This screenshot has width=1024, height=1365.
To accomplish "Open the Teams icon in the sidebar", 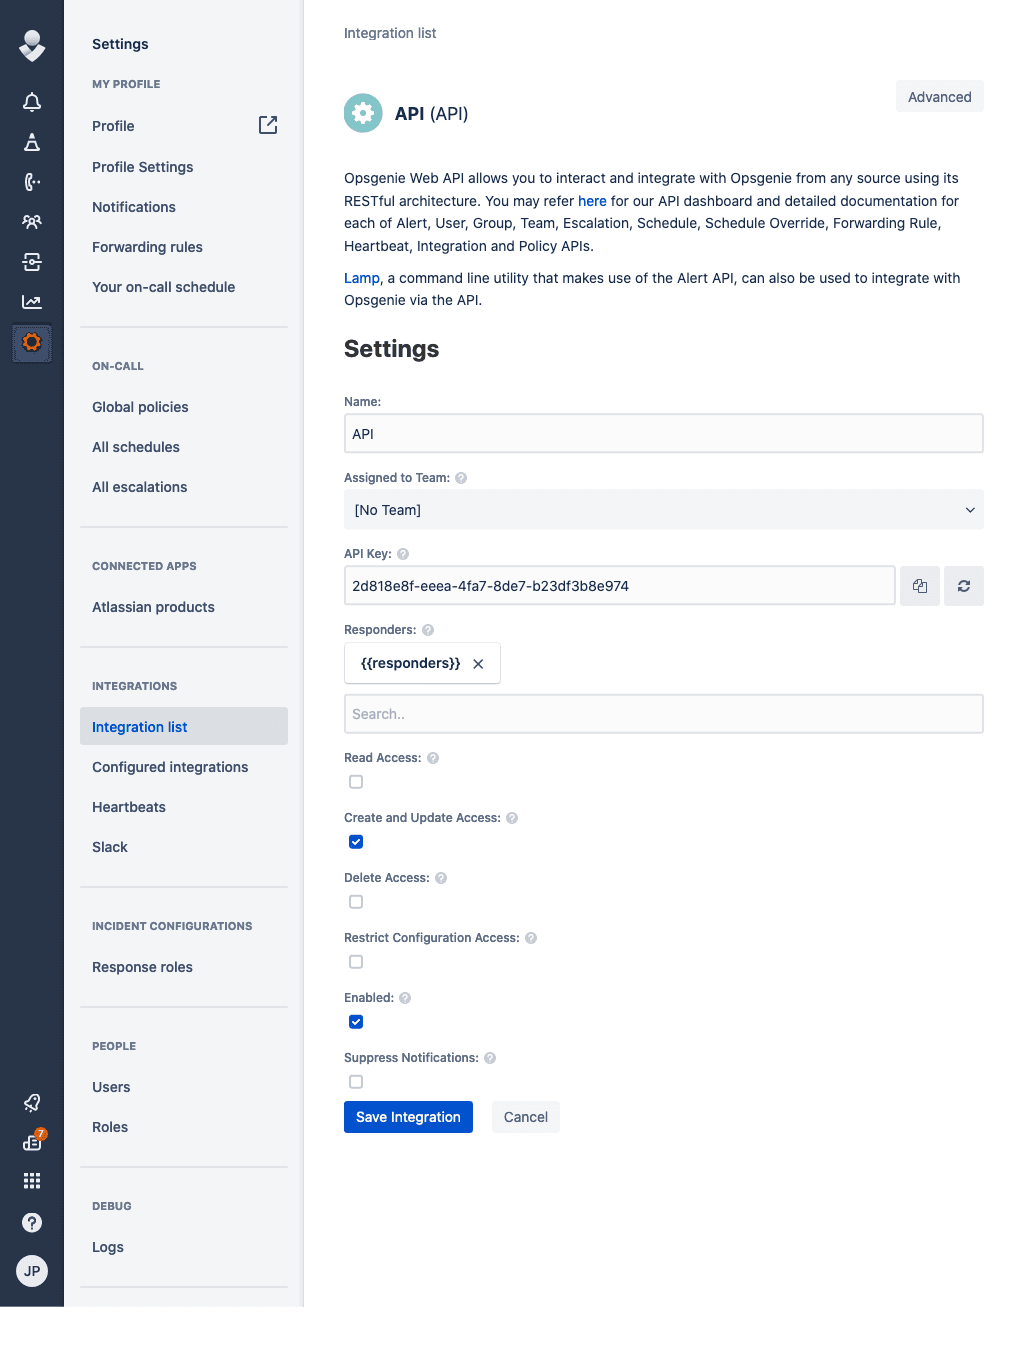I will tap(31, 222).
